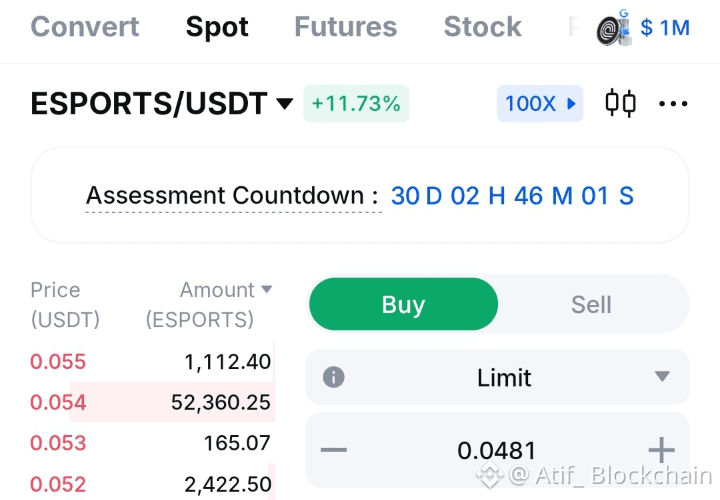720x500 pixels.
Task: Select the Sell toggle
Action: [591, 304]
